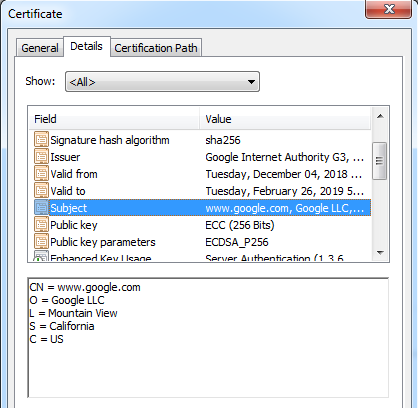Open the Certification Path tab
The height and width of the screenshot is (408, 418).
(x=156, y=48)
